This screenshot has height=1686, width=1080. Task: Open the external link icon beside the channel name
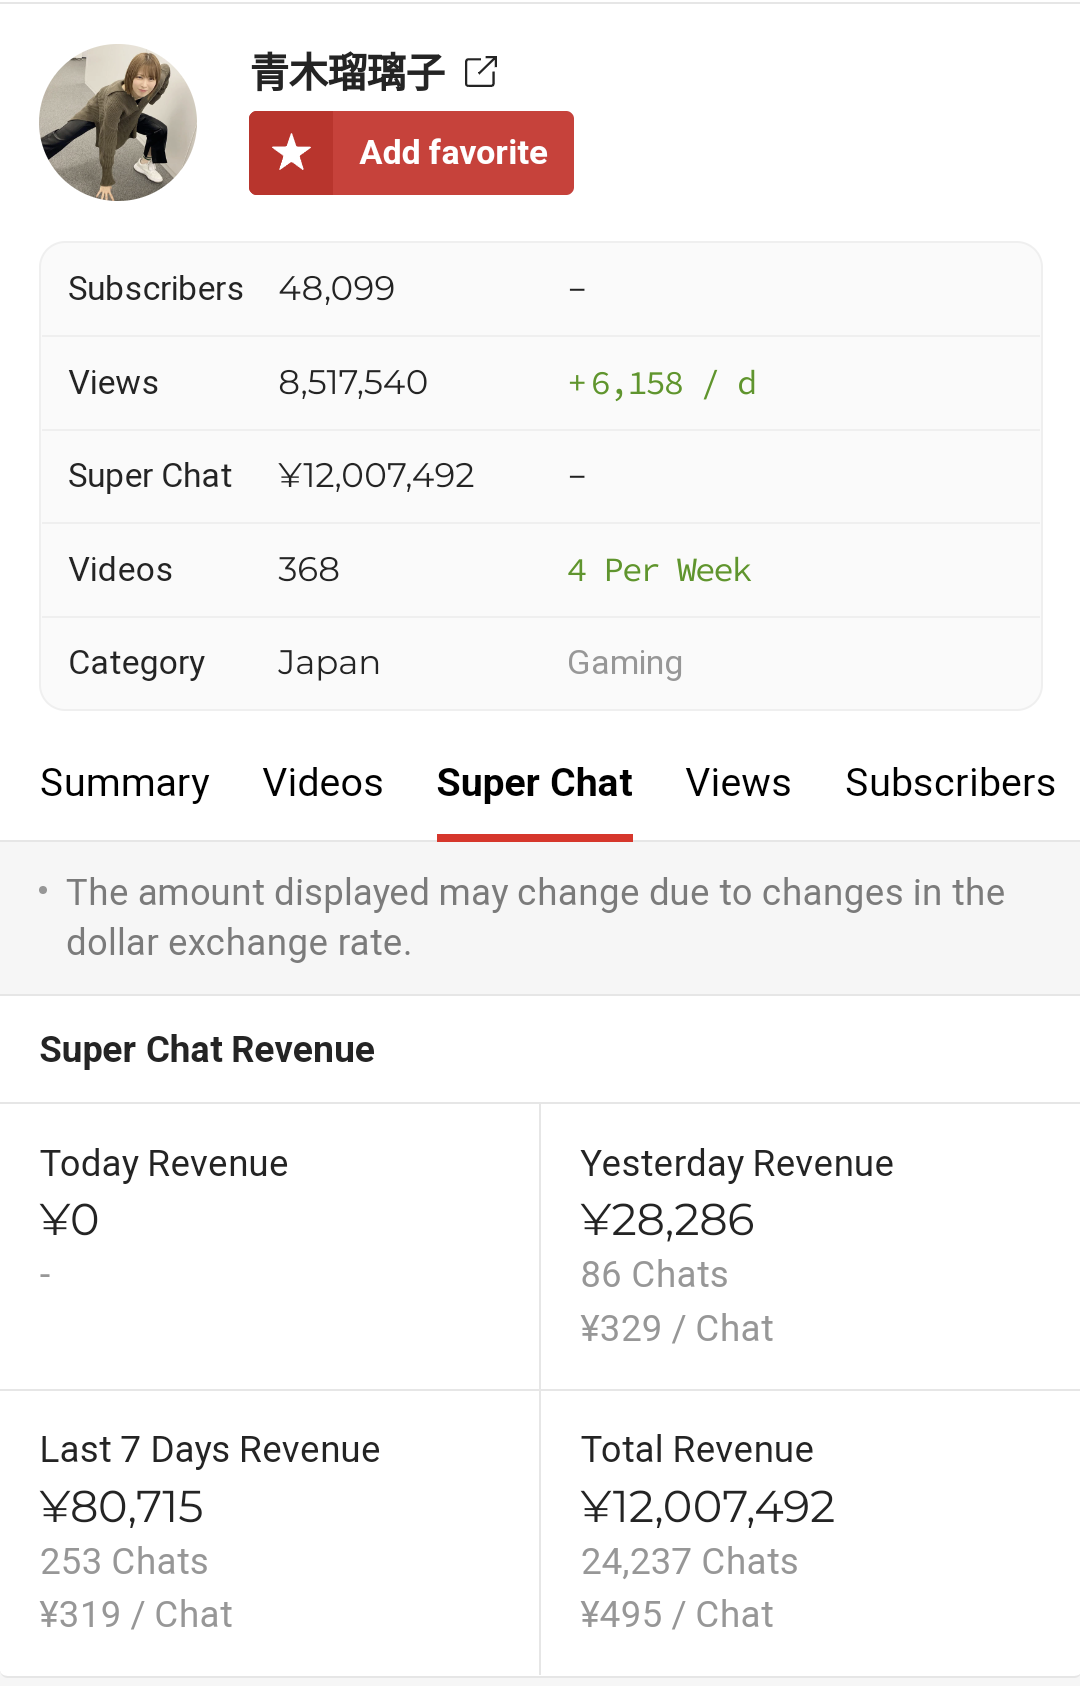(x=481, y=72)
